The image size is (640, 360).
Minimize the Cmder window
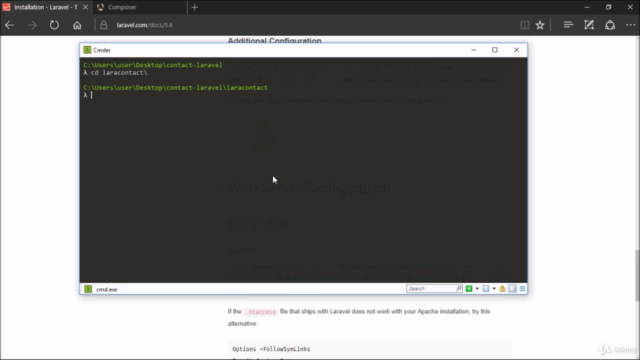(473, 50)
